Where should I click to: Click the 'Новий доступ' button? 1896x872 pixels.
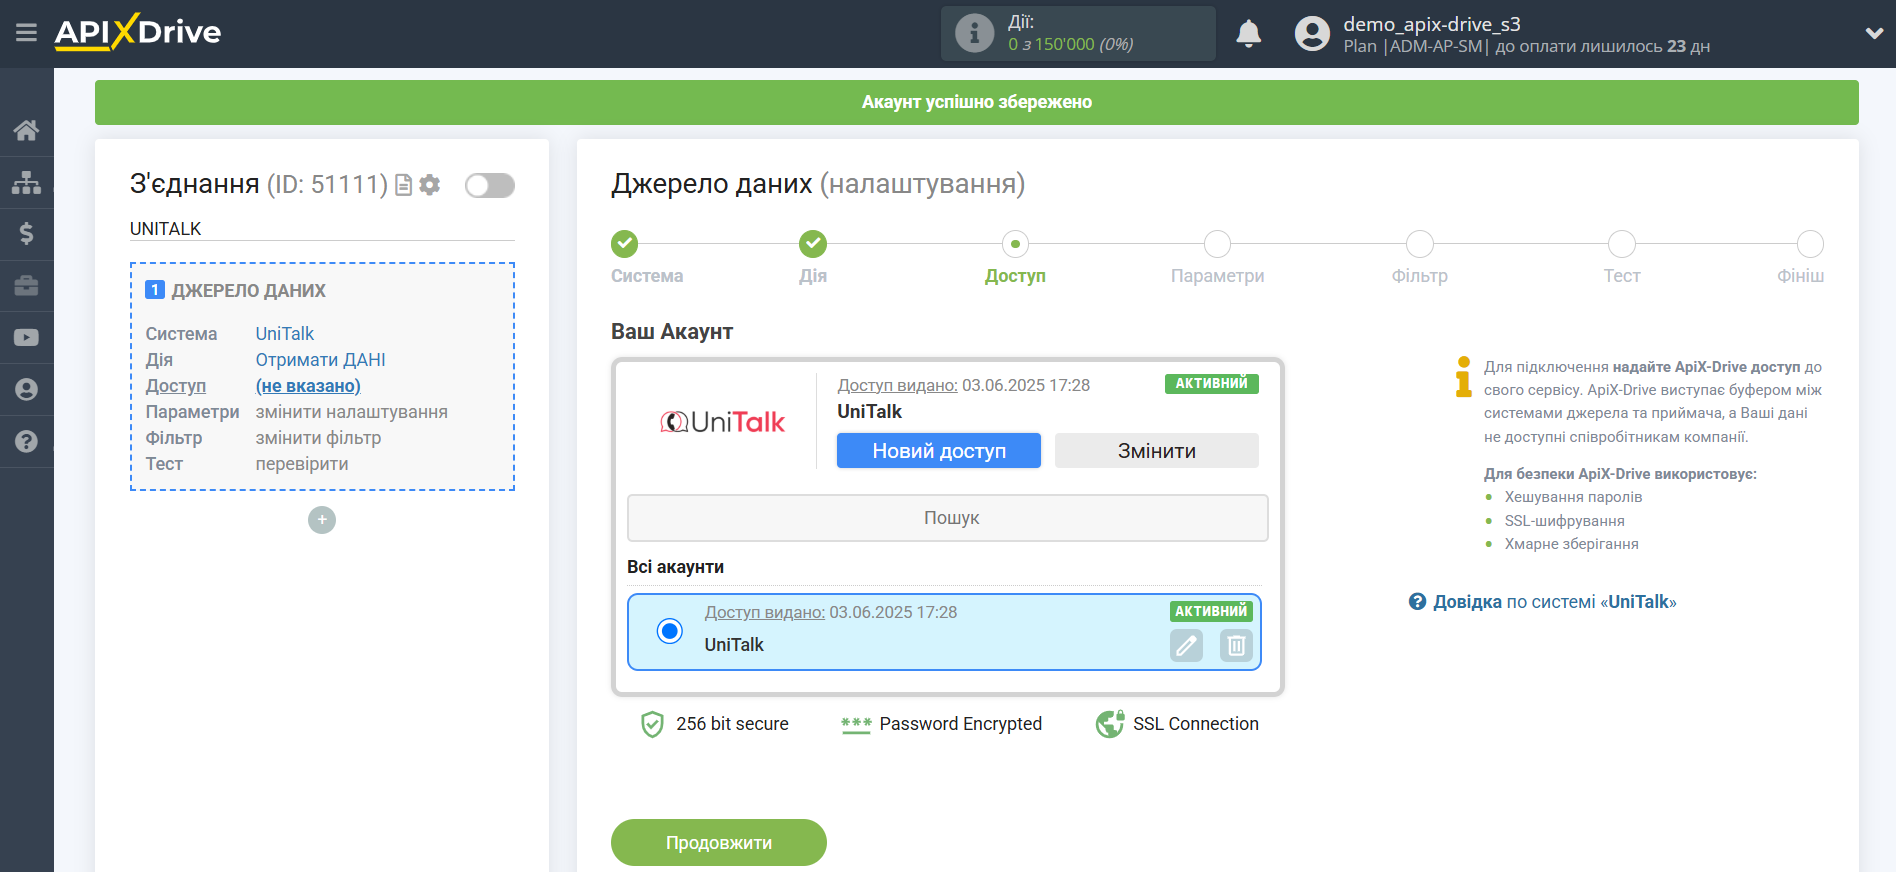pos(939,451)
